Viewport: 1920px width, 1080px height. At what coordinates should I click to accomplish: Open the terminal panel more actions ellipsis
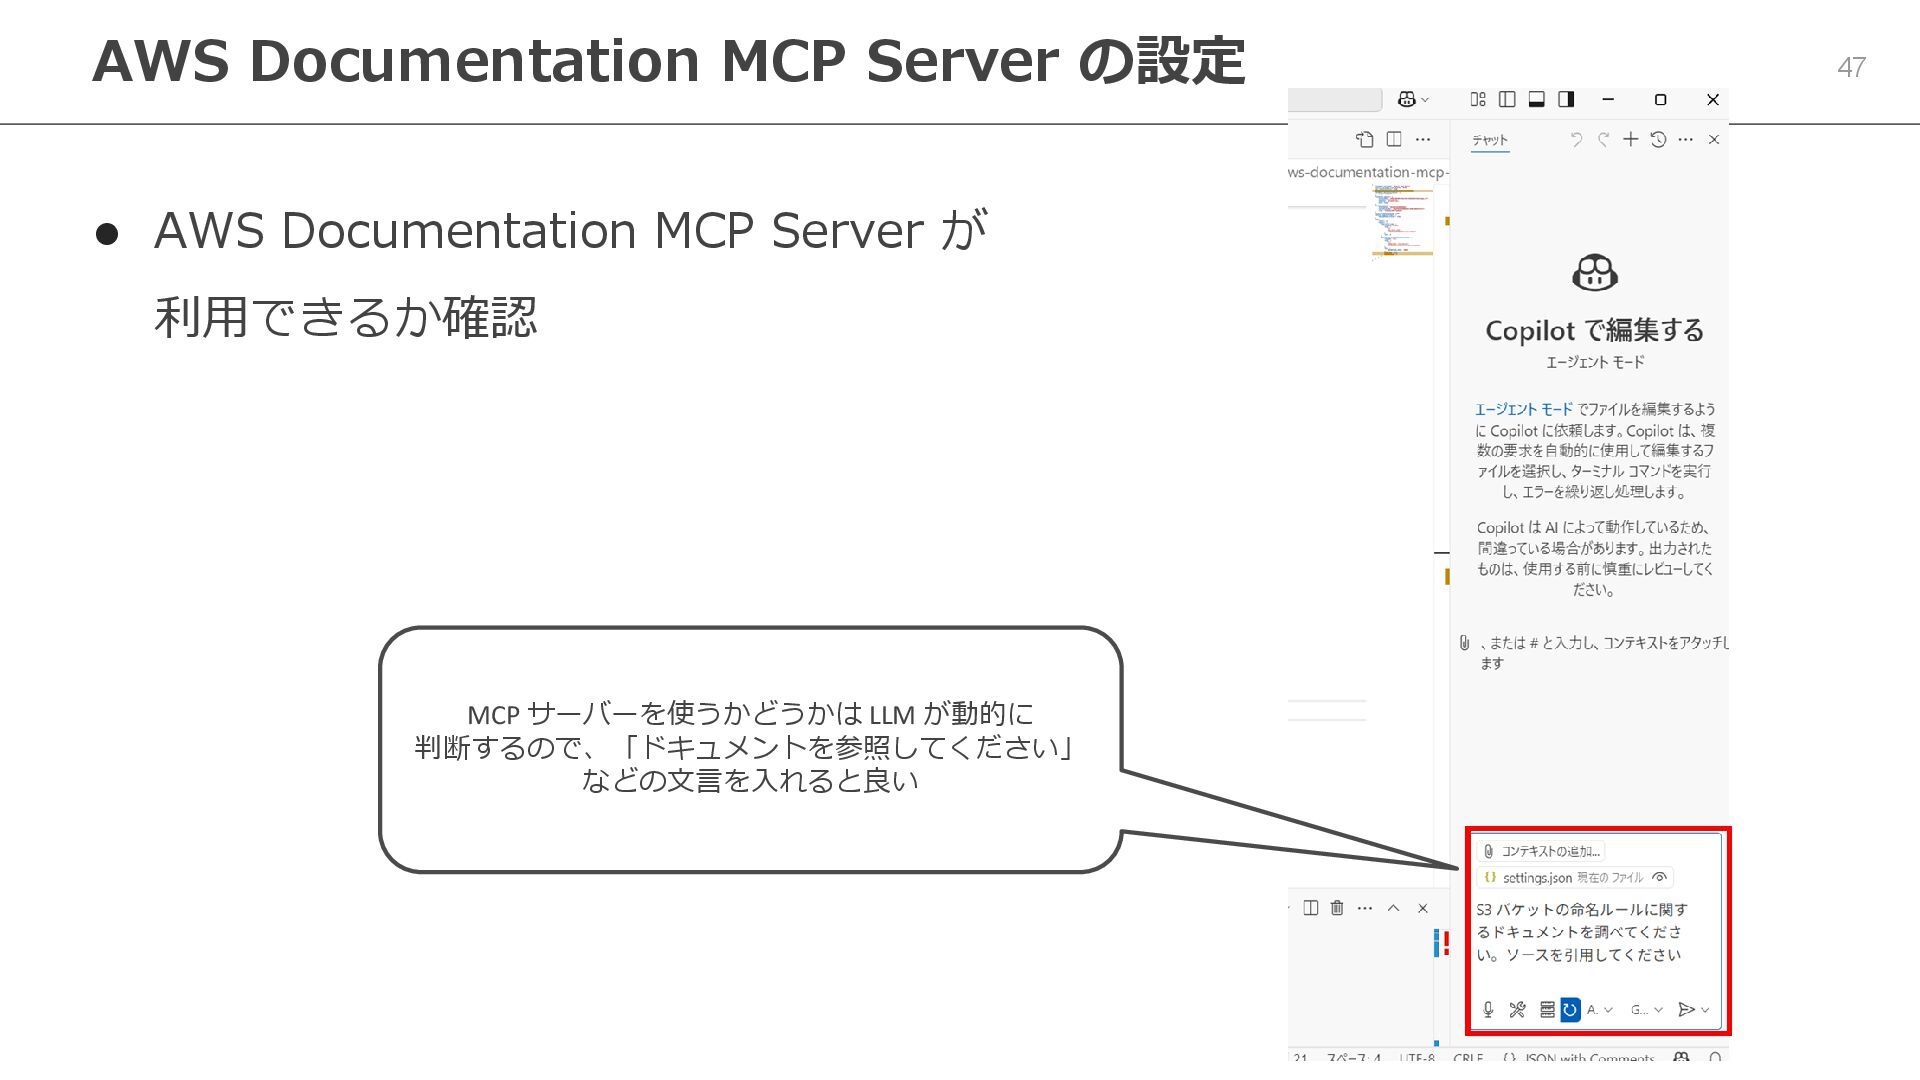coord(1365,908)
